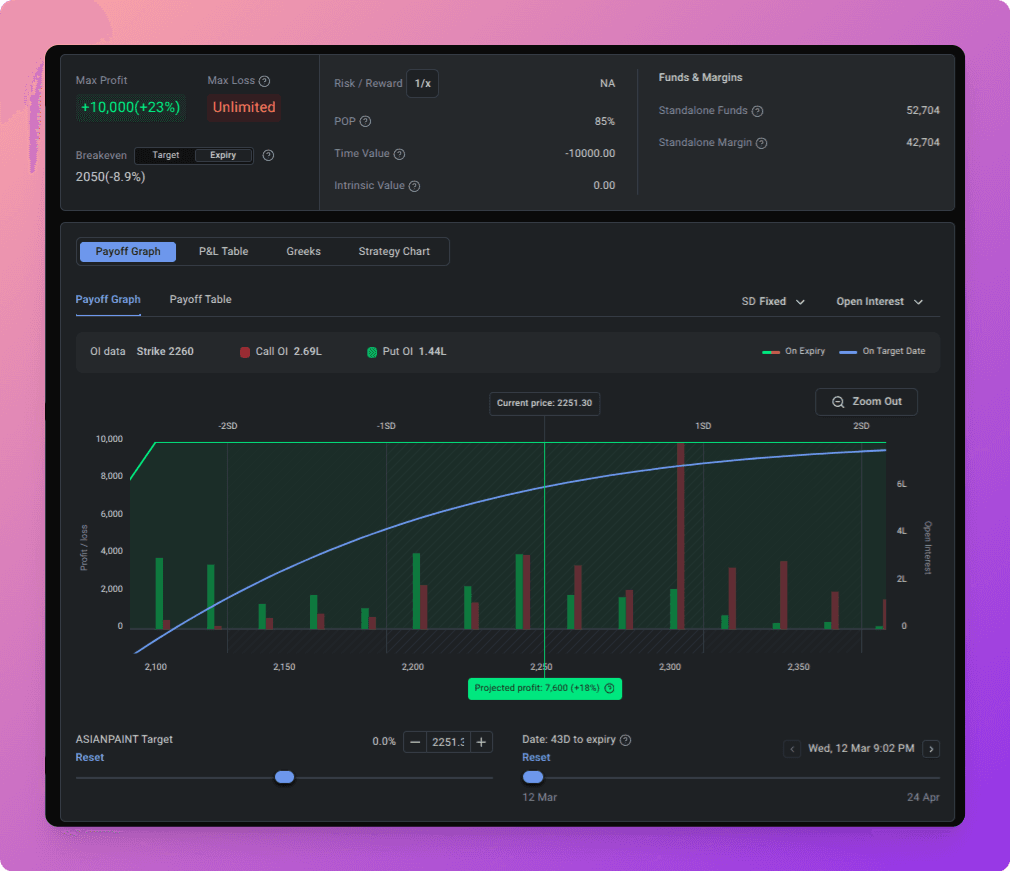Click the Intrinsic Value 0.00
Image resolution: width=1010 pixels, height=871 pixels.
pyautogui.click(x=604, y=186)
